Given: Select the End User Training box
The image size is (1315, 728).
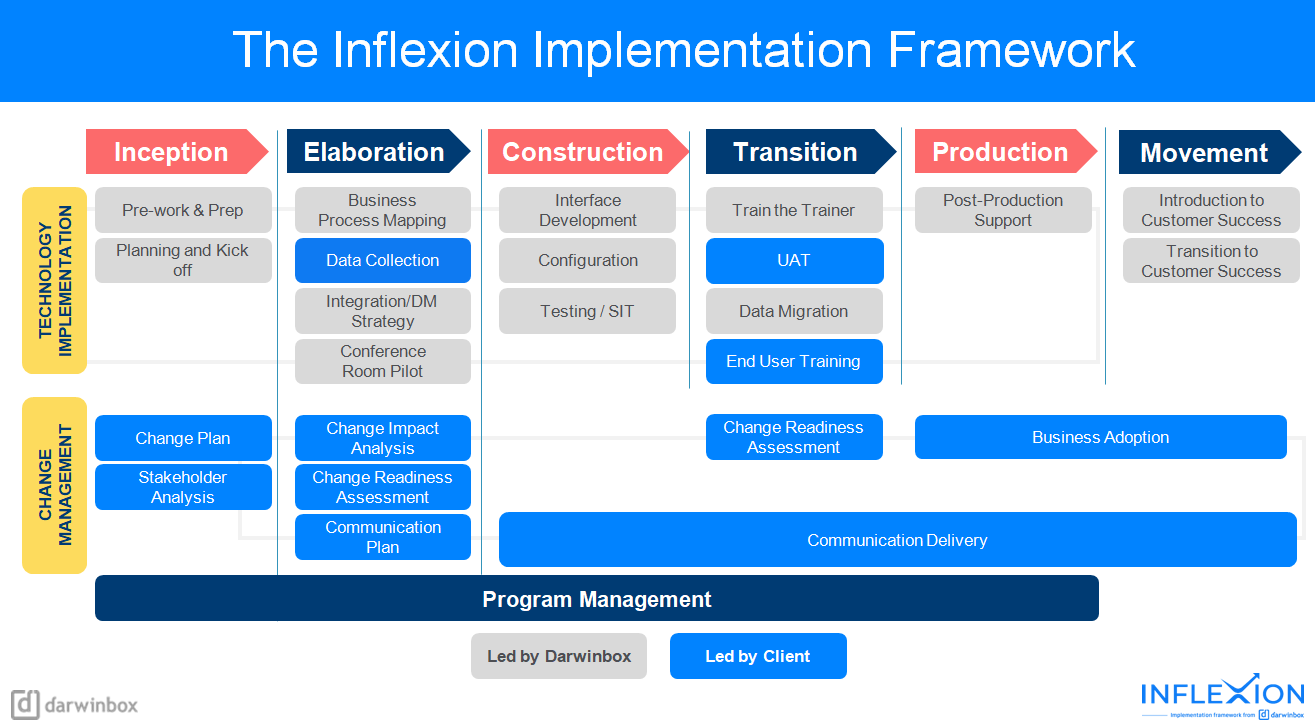Looking at the screenshot, I should click(x=794, y=361).
